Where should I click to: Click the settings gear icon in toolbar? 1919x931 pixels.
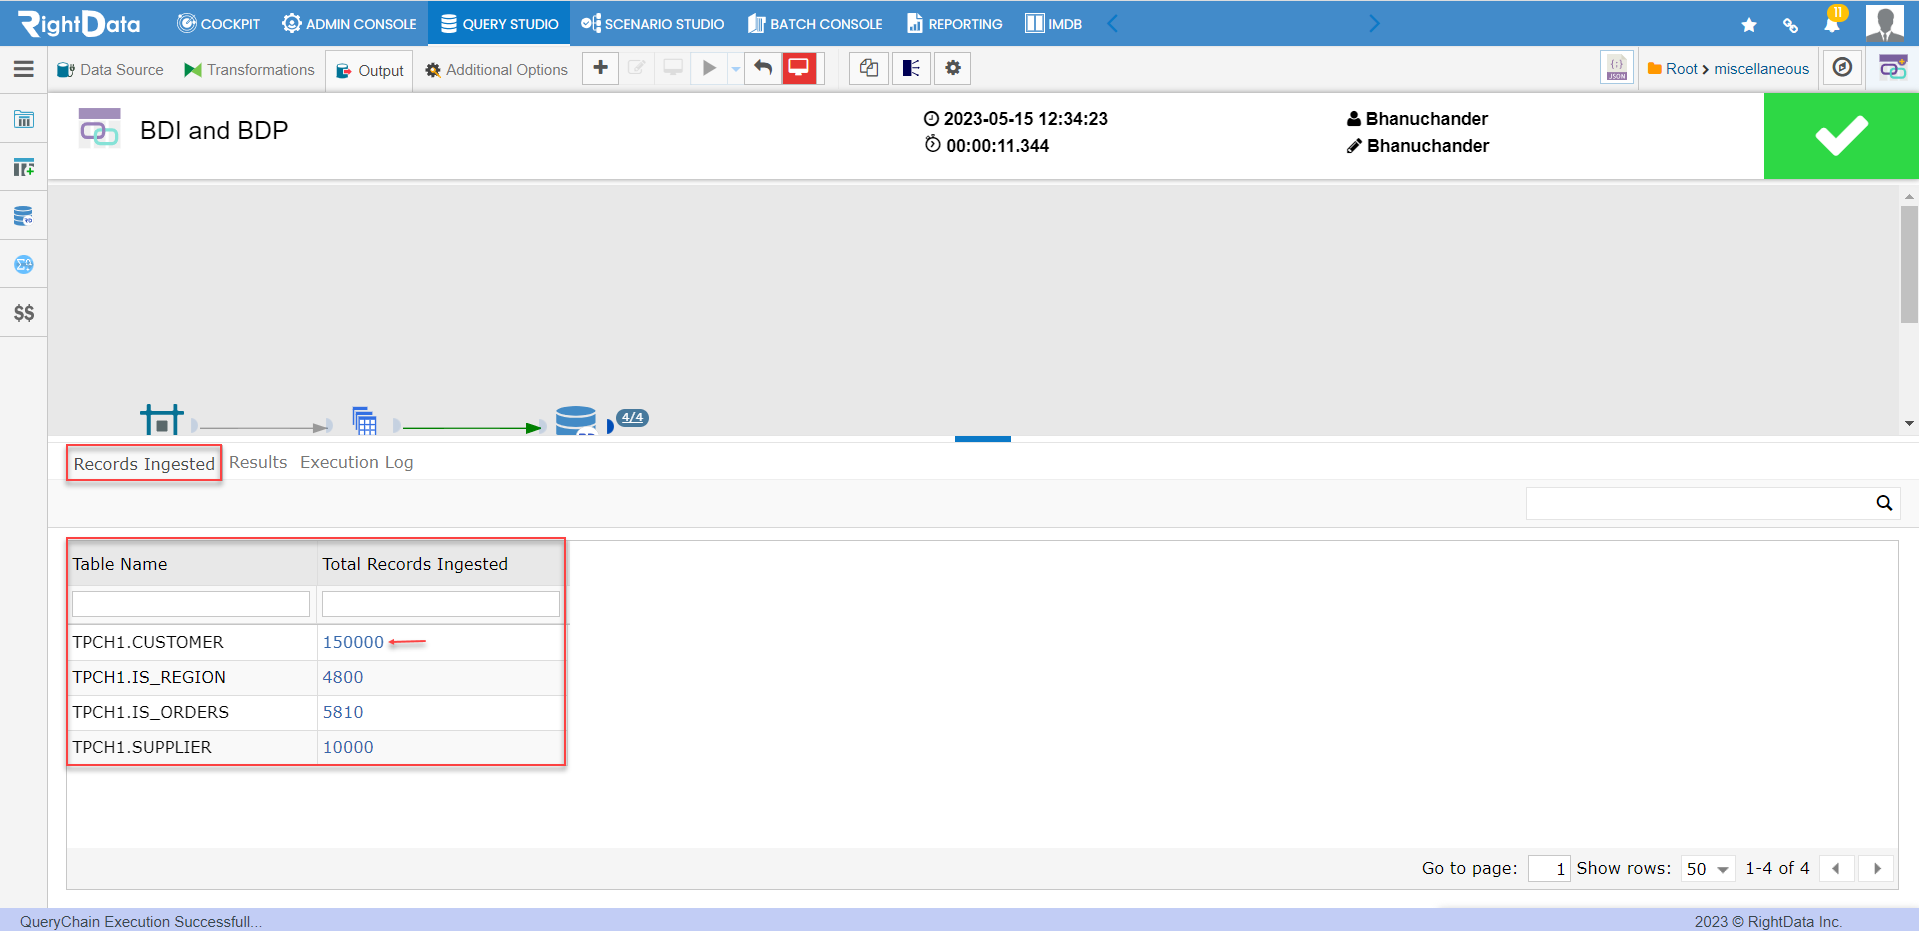(x=952, y=68)
